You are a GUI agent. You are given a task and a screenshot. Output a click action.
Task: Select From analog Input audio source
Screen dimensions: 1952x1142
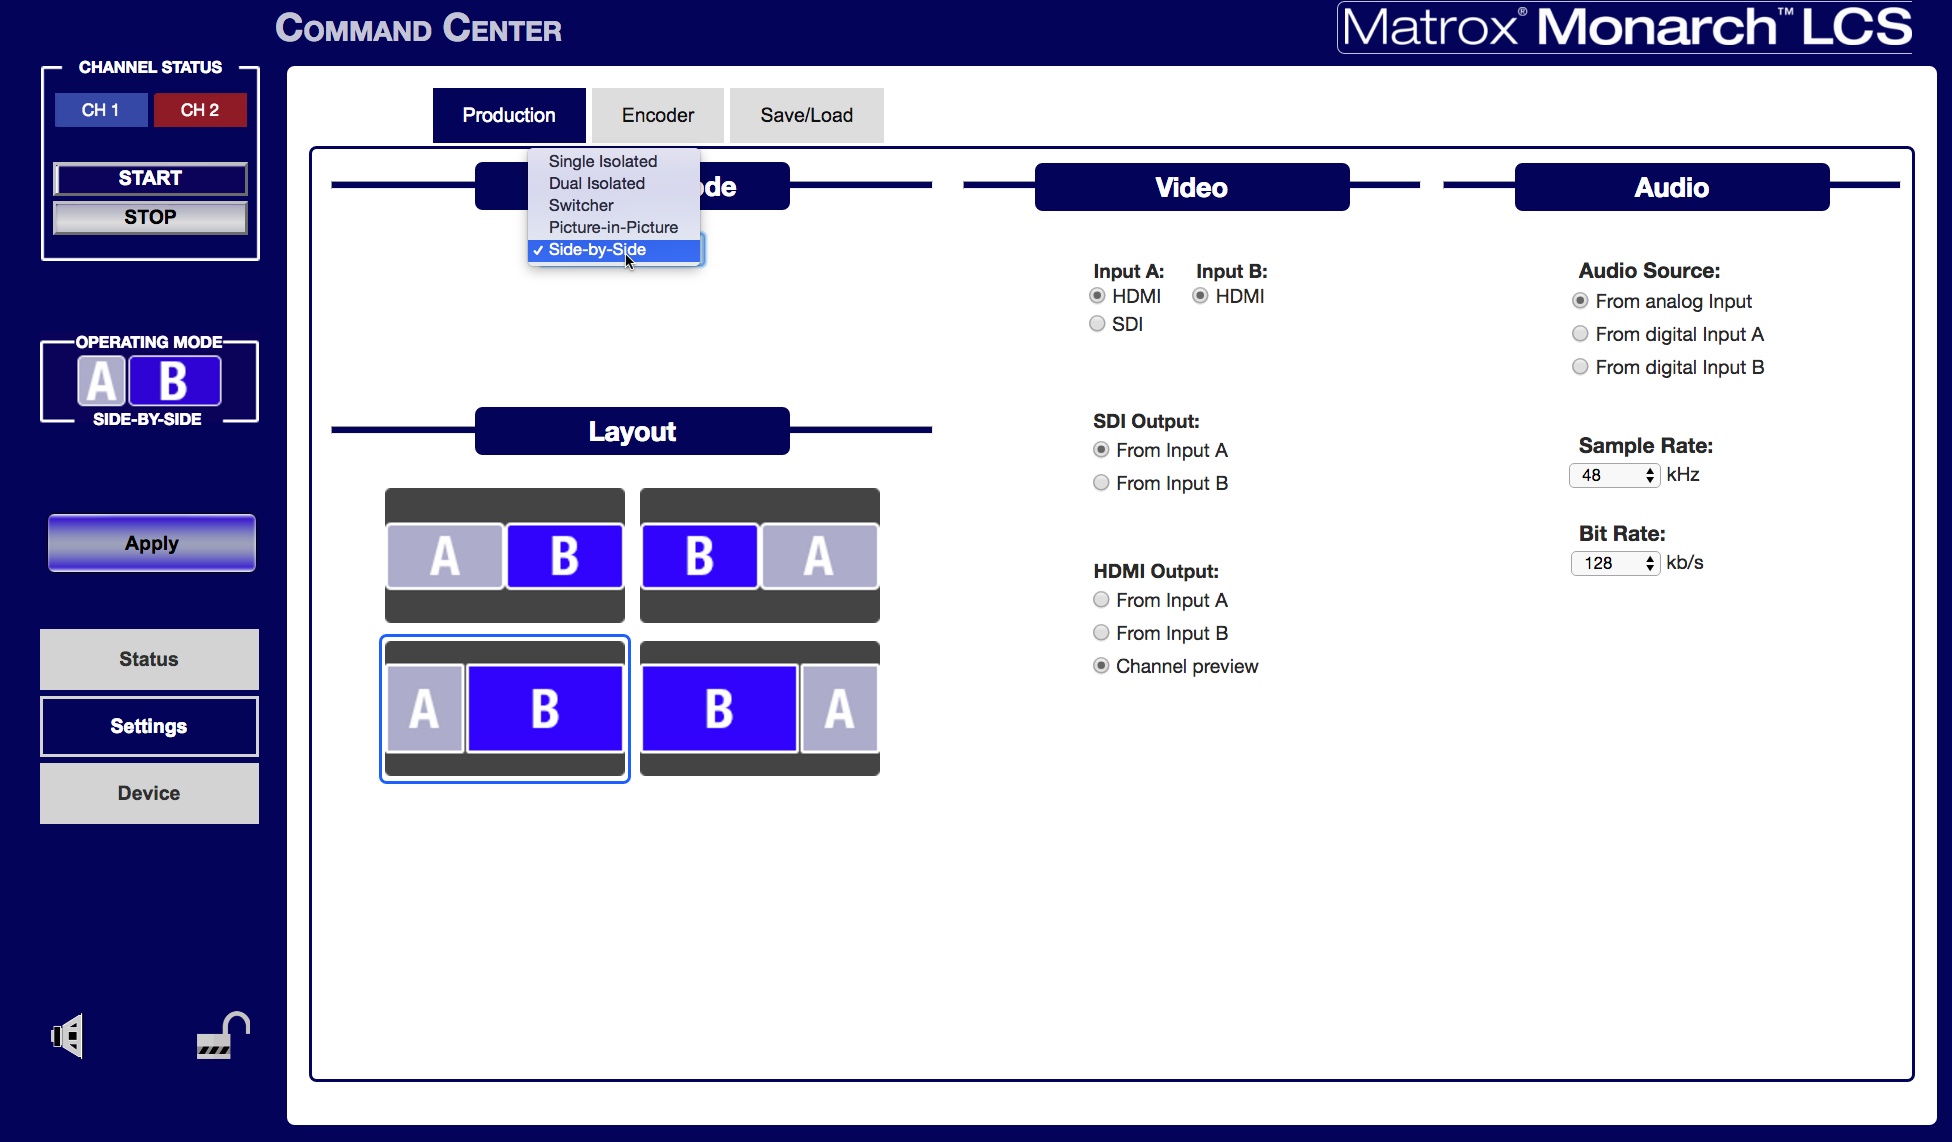click(x=1580, y=301)
